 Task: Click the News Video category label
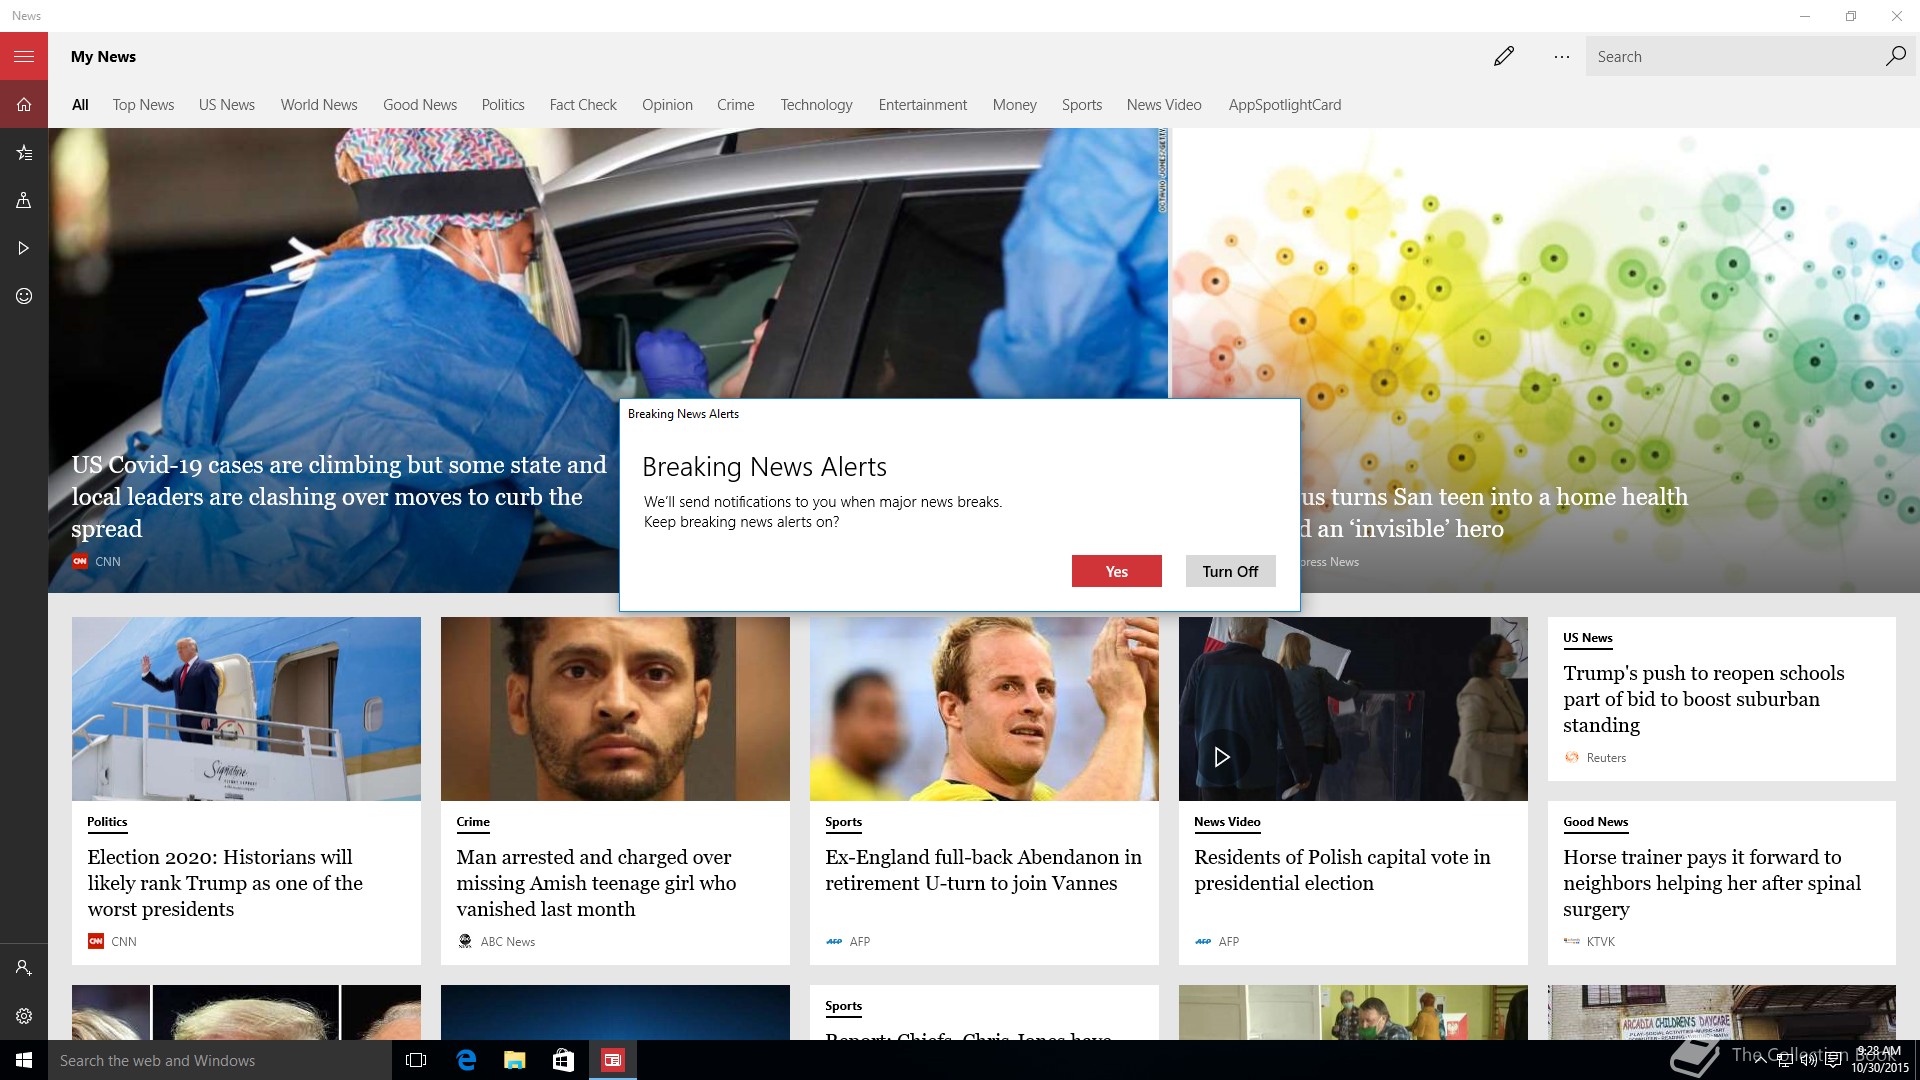1227,822
